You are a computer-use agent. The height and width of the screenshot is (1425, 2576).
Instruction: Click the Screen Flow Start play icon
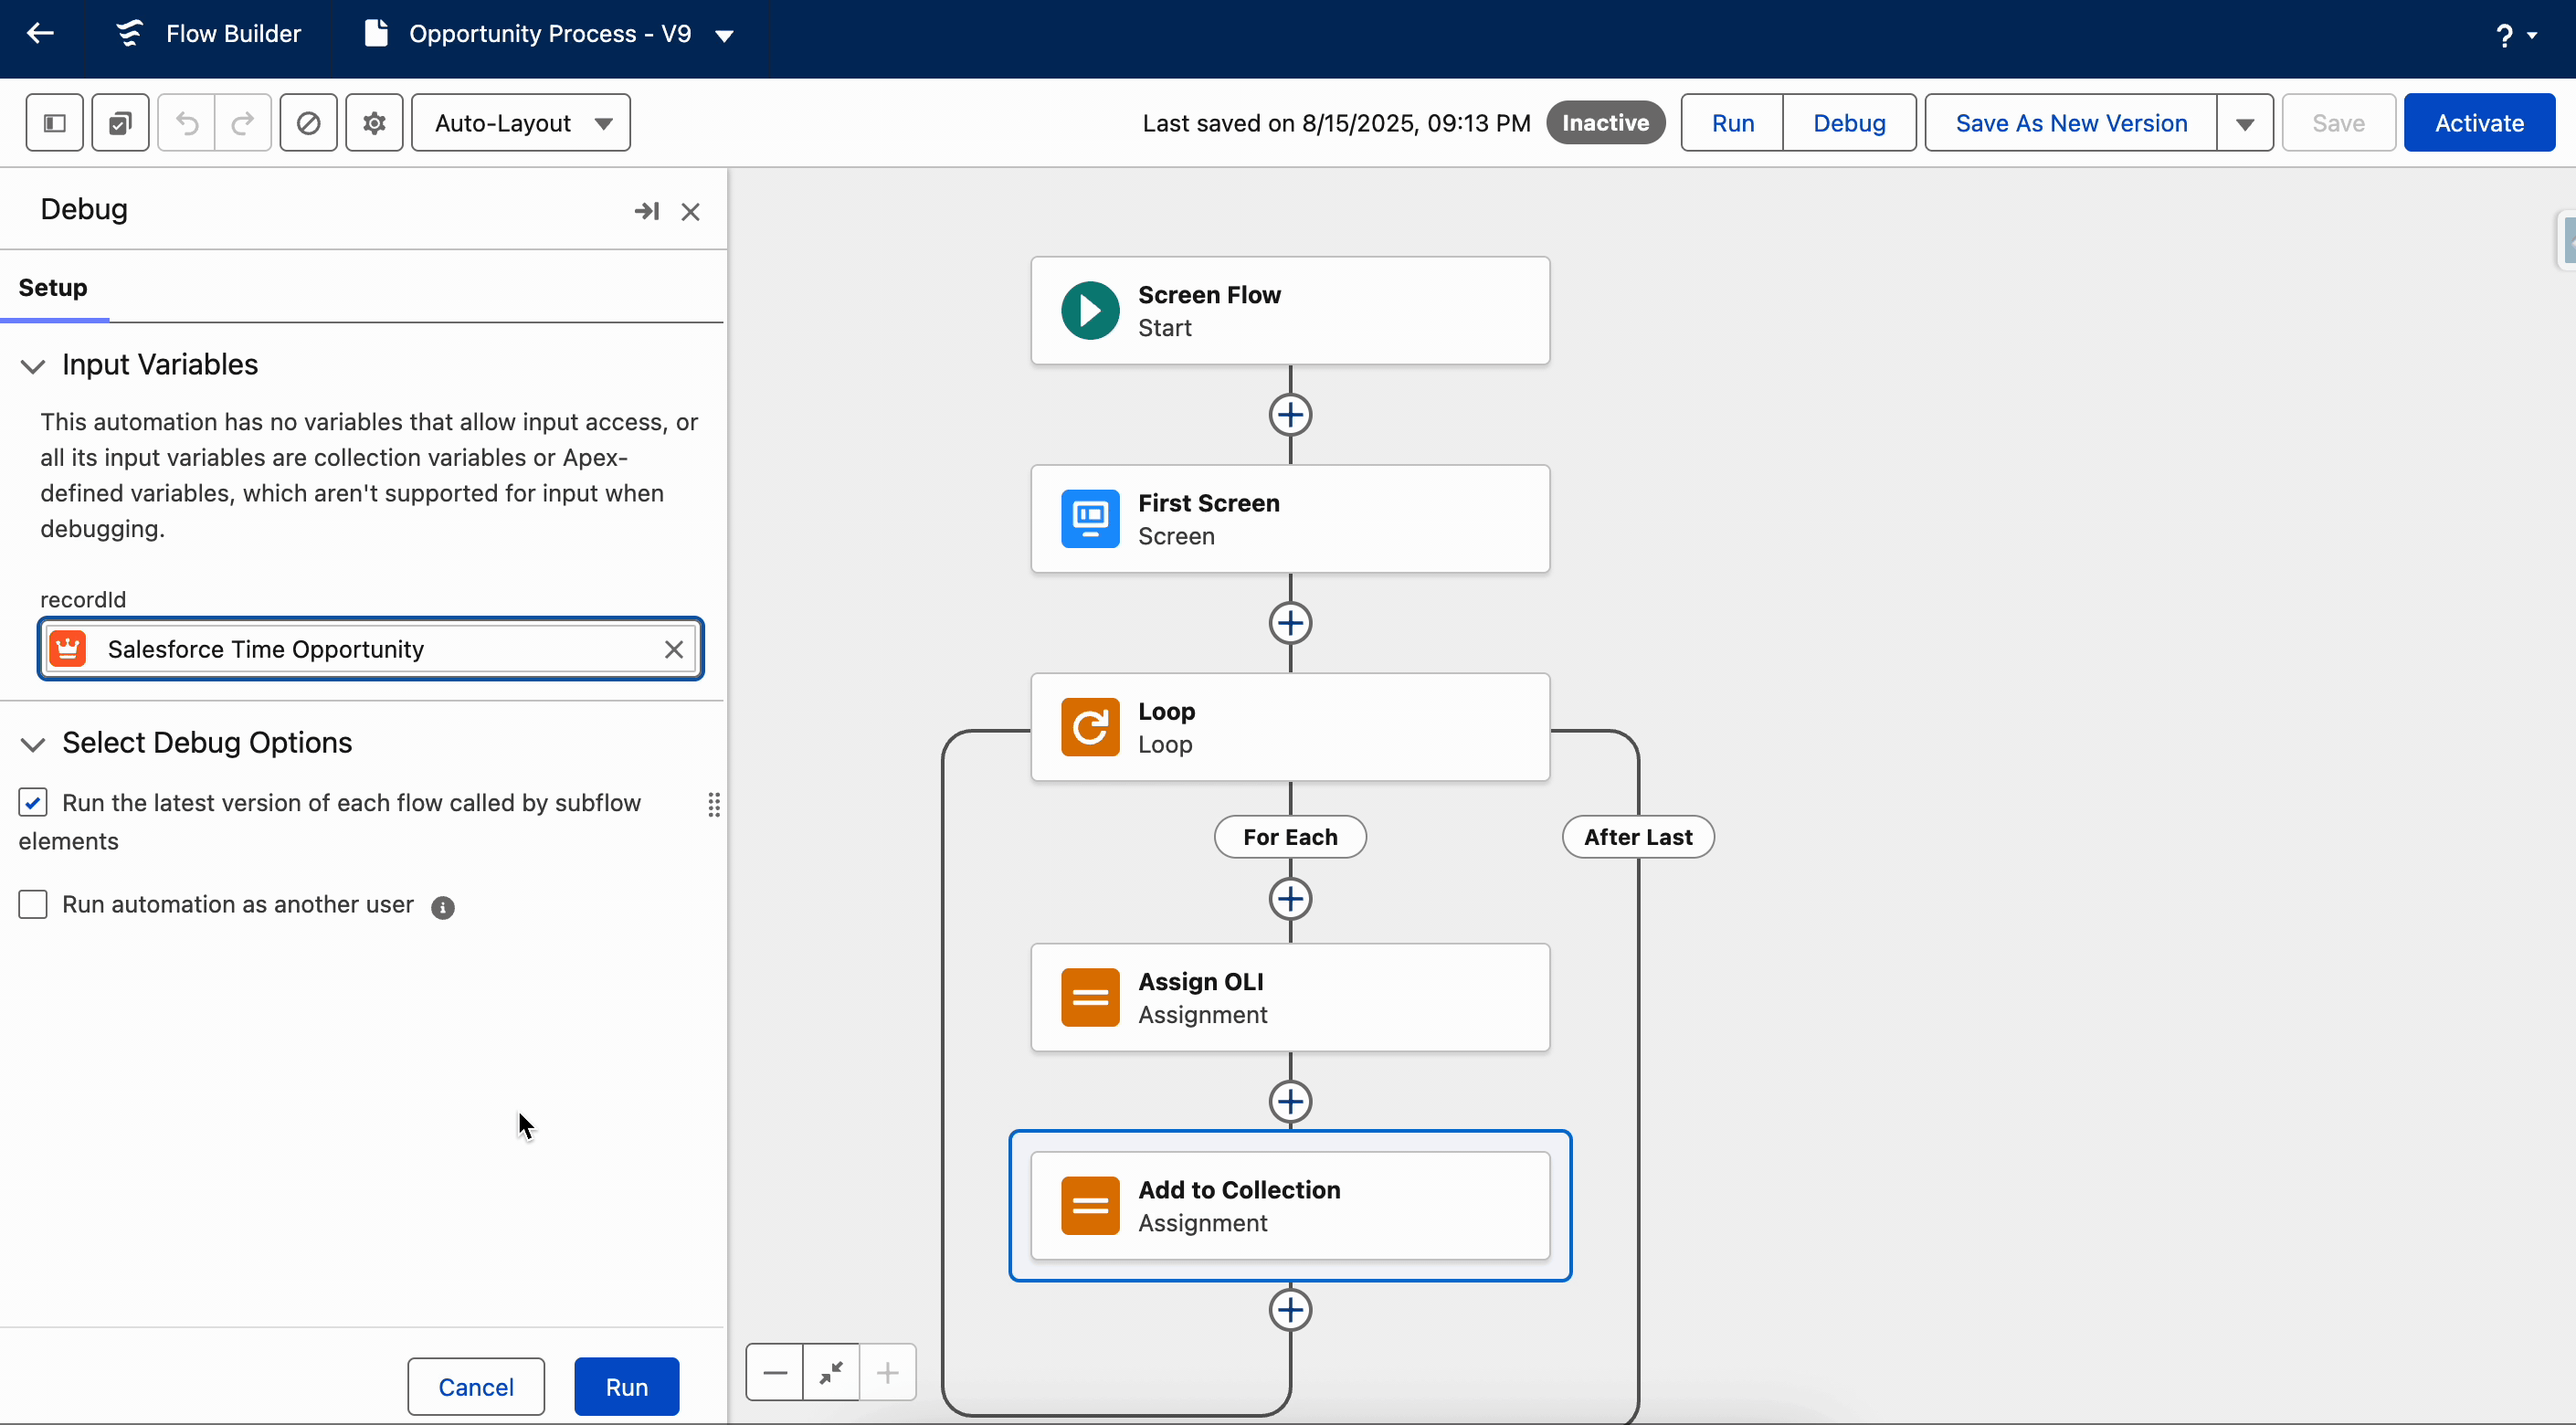1090,311
